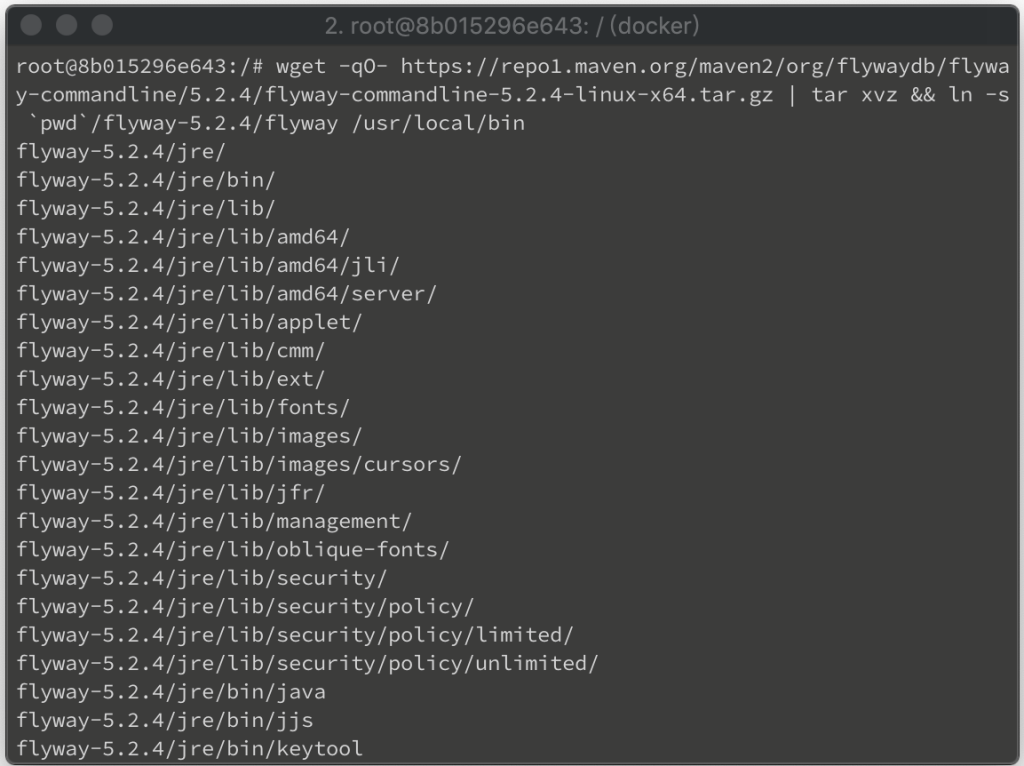This screenshot has height=766, width=1024.
Task: Click the jre/lib/amd64/server/ output line
Action: (x=226, y=294)
